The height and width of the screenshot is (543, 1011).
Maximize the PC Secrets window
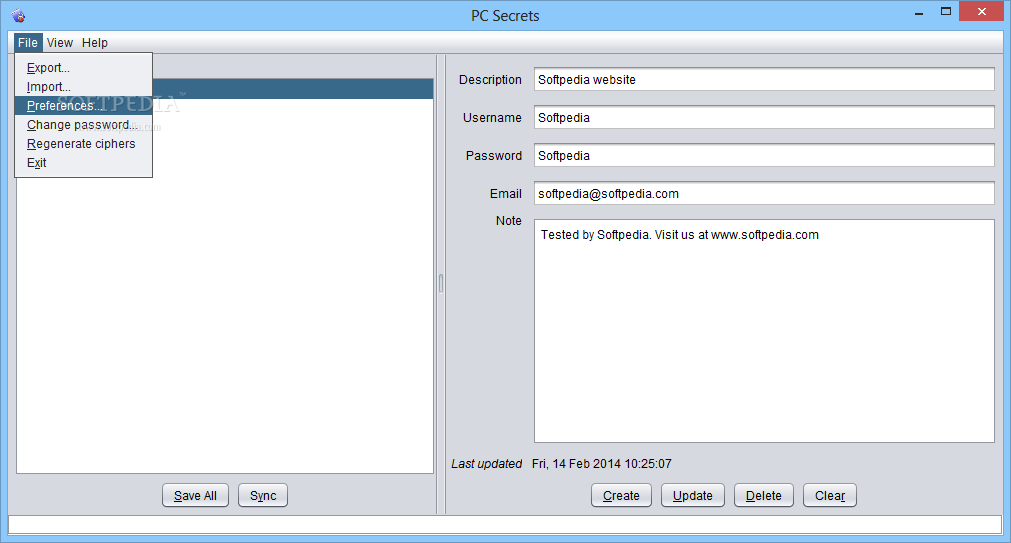946,12
